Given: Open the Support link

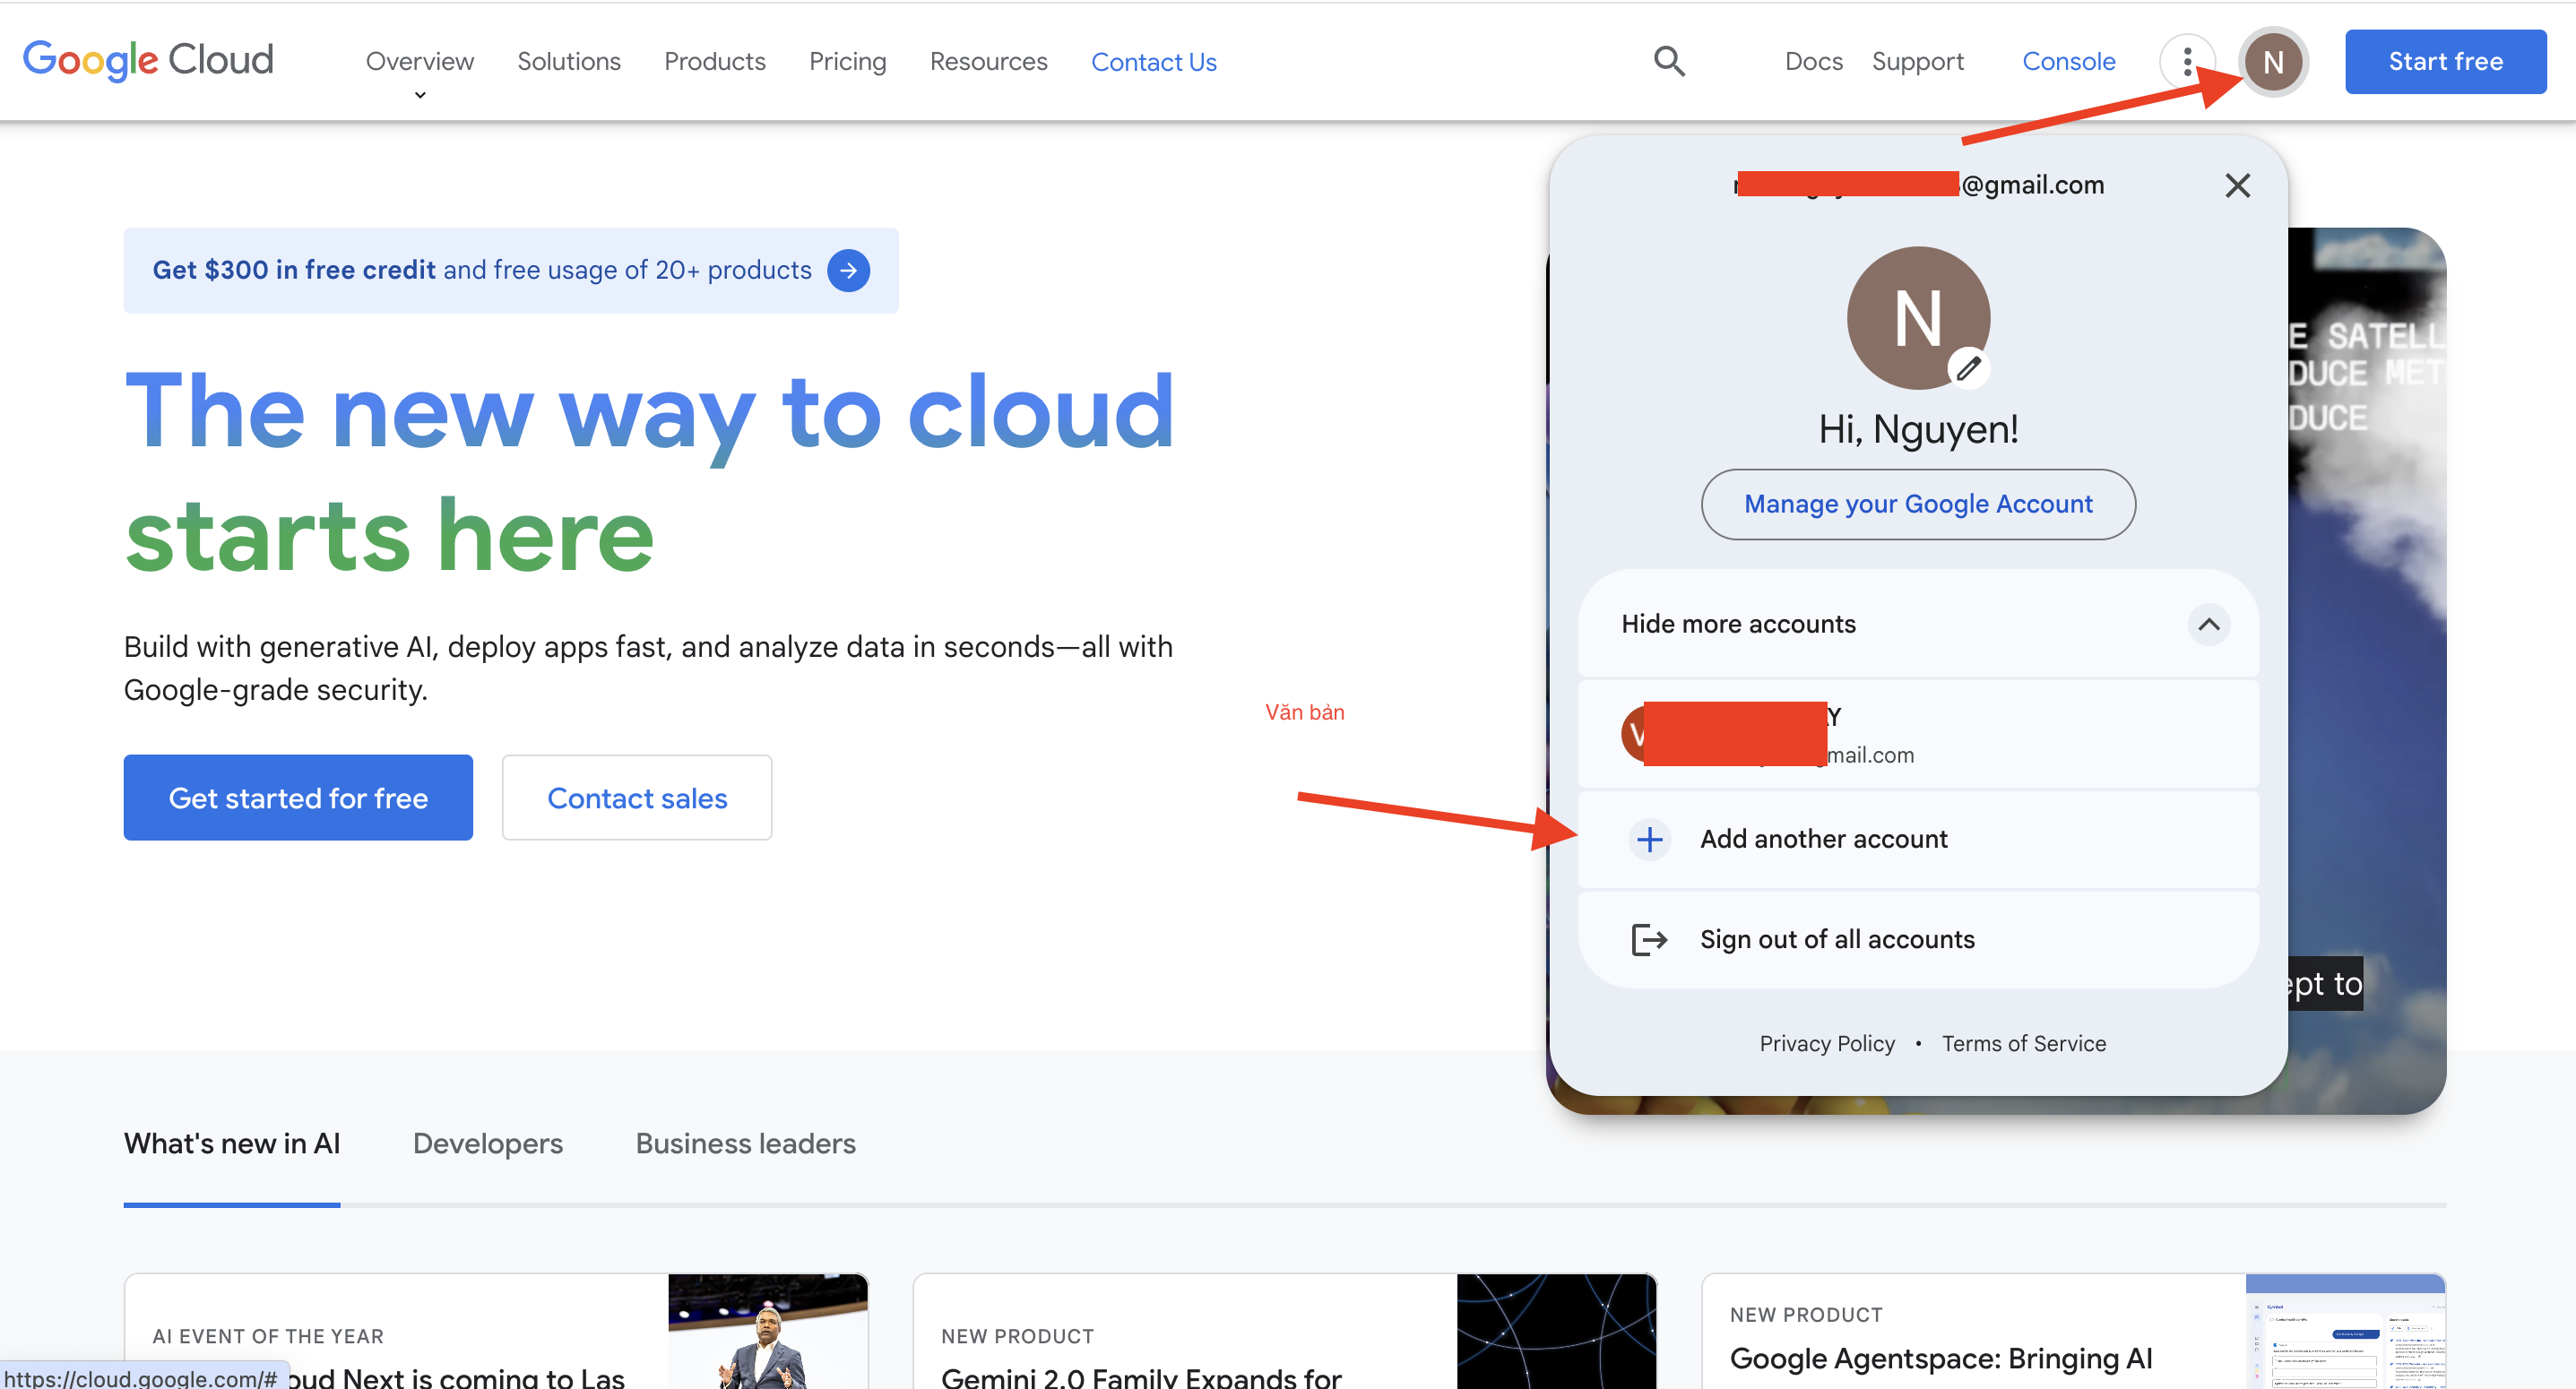Looking at the screenshot, I should coord(1917,62).
